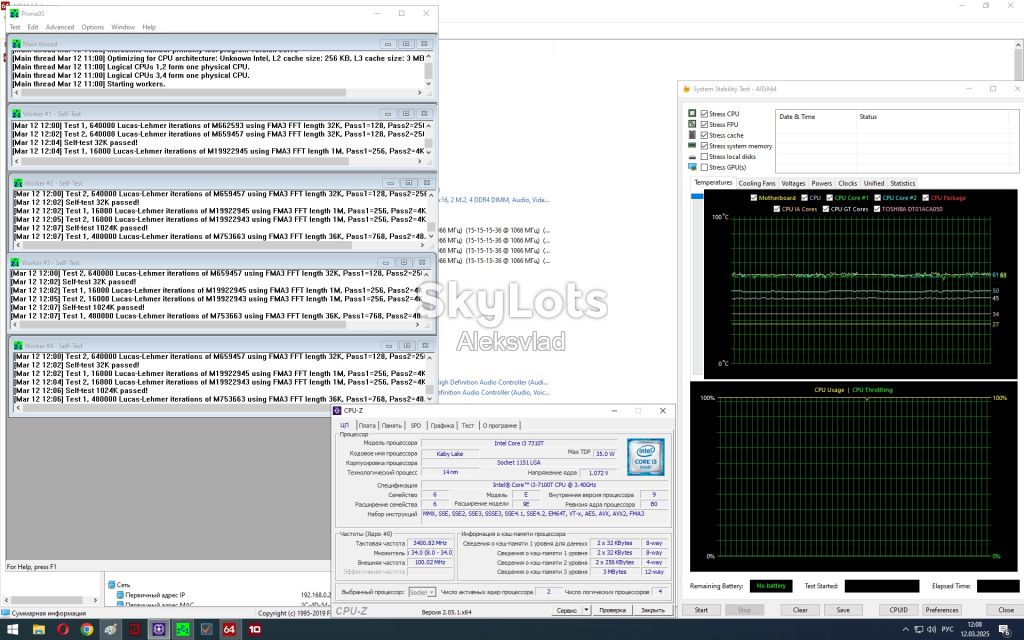Toggle CPU Core #1 graph checkbox
The width and height of the screenshot is (1024, 640).
click(x=829, y=198)
